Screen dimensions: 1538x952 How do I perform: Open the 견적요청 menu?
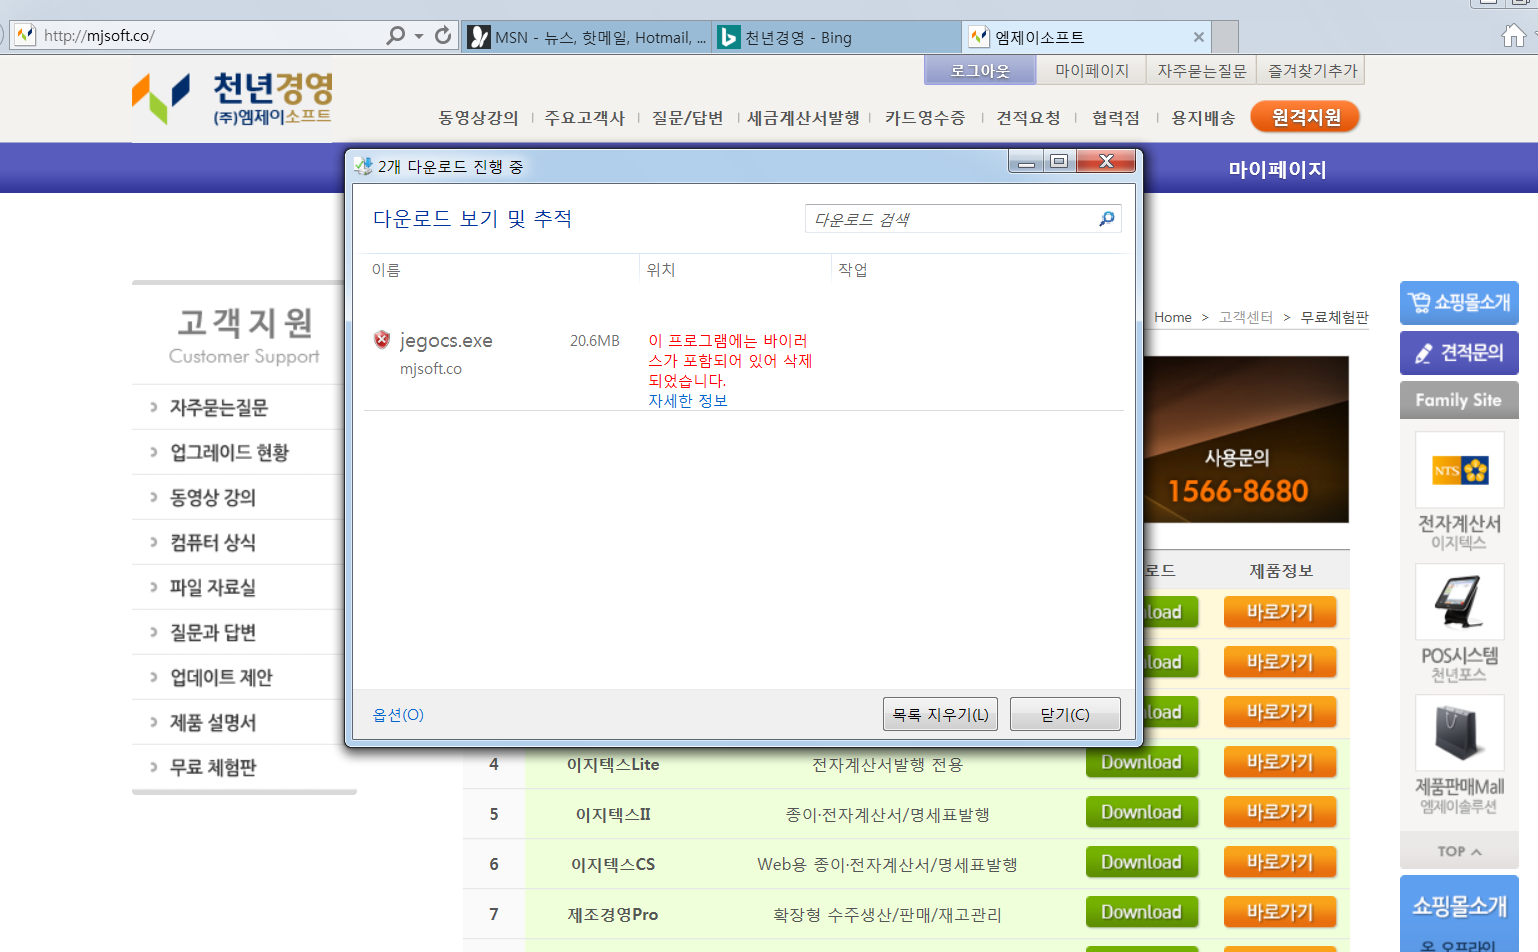click(1028, 118)
